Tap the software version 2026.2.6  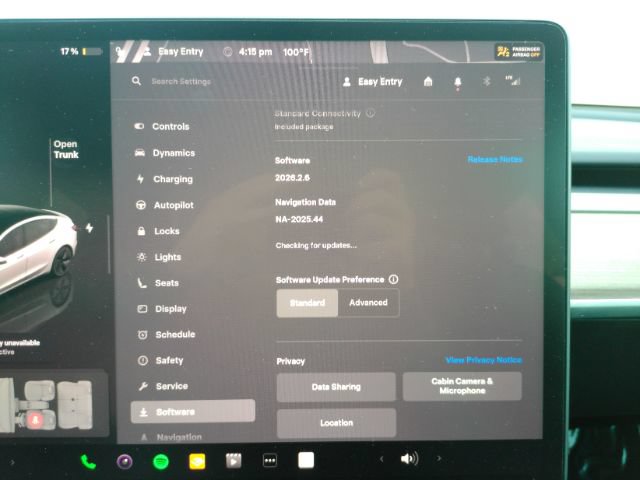[x=292, y=178]
